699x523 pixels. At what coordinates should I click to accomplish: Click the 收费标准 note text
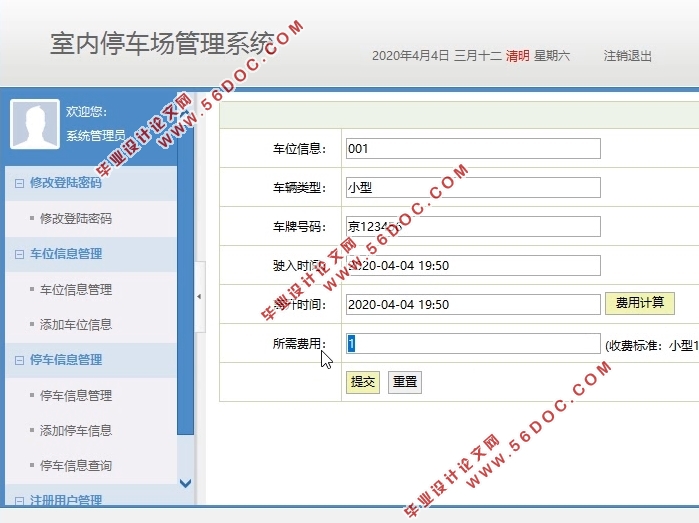coord(652,346)
